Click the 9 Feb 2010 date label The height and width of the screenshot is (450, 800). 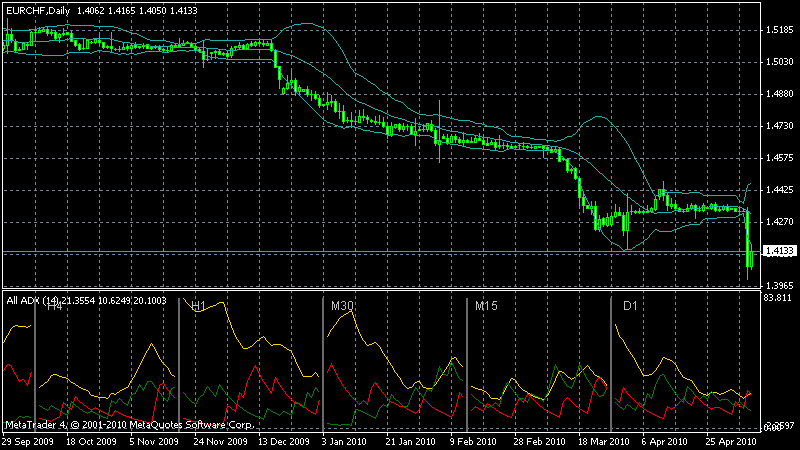click(472, 442)
